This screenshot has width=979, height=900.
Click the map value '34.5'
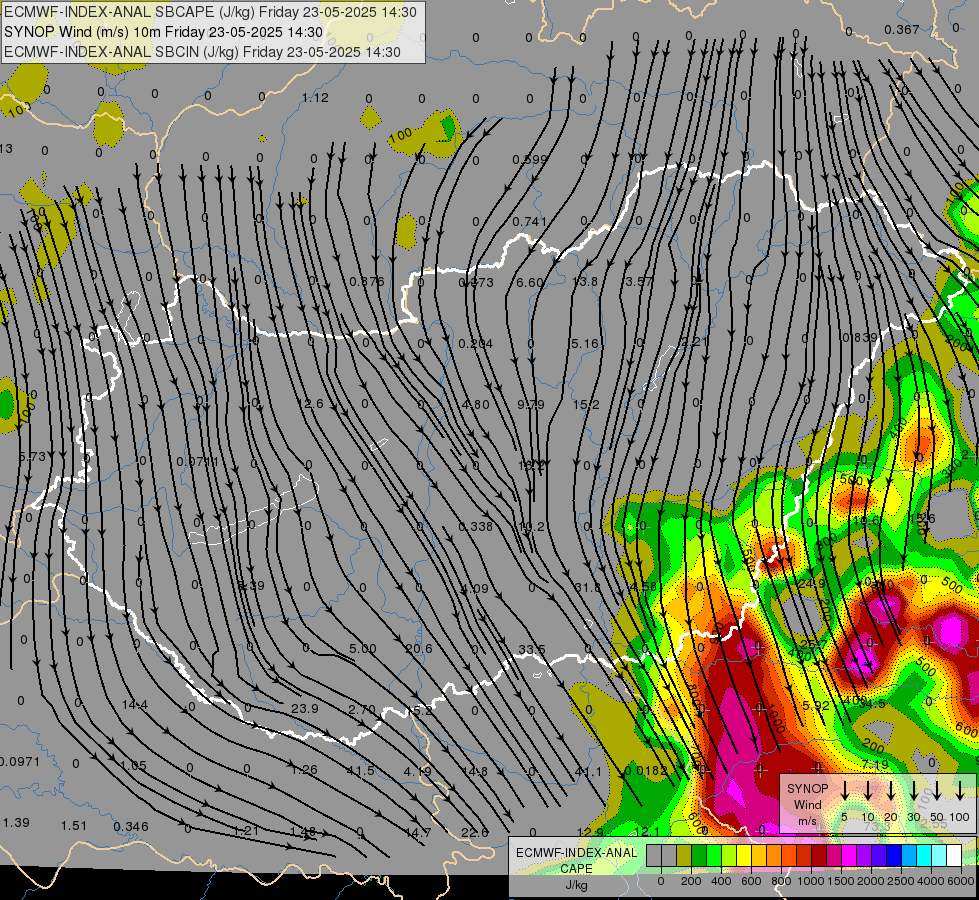click(x=872, y=704)
